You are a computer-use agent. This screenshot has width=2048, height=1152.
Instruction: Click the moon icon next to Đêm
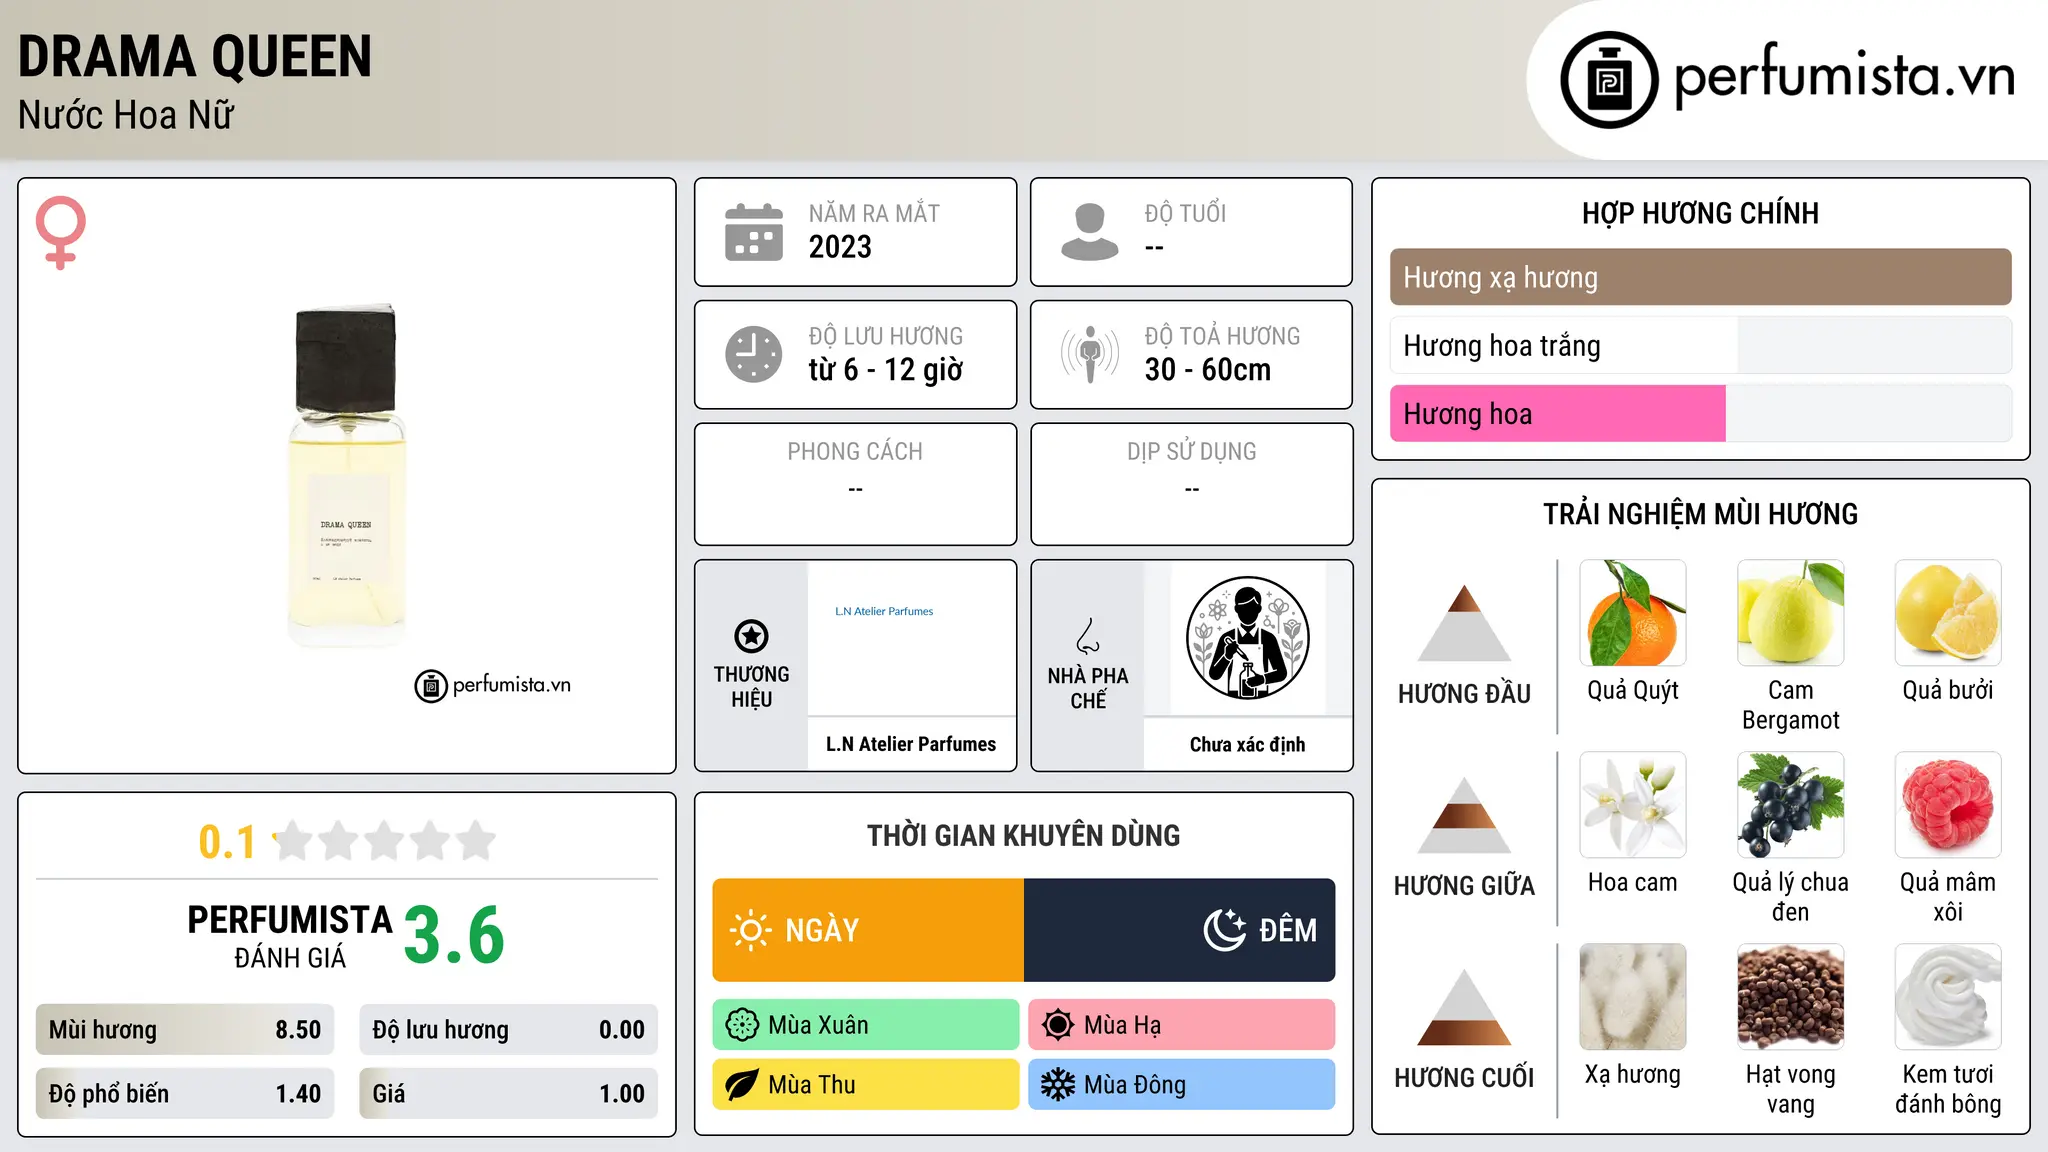pos(1225,930)
